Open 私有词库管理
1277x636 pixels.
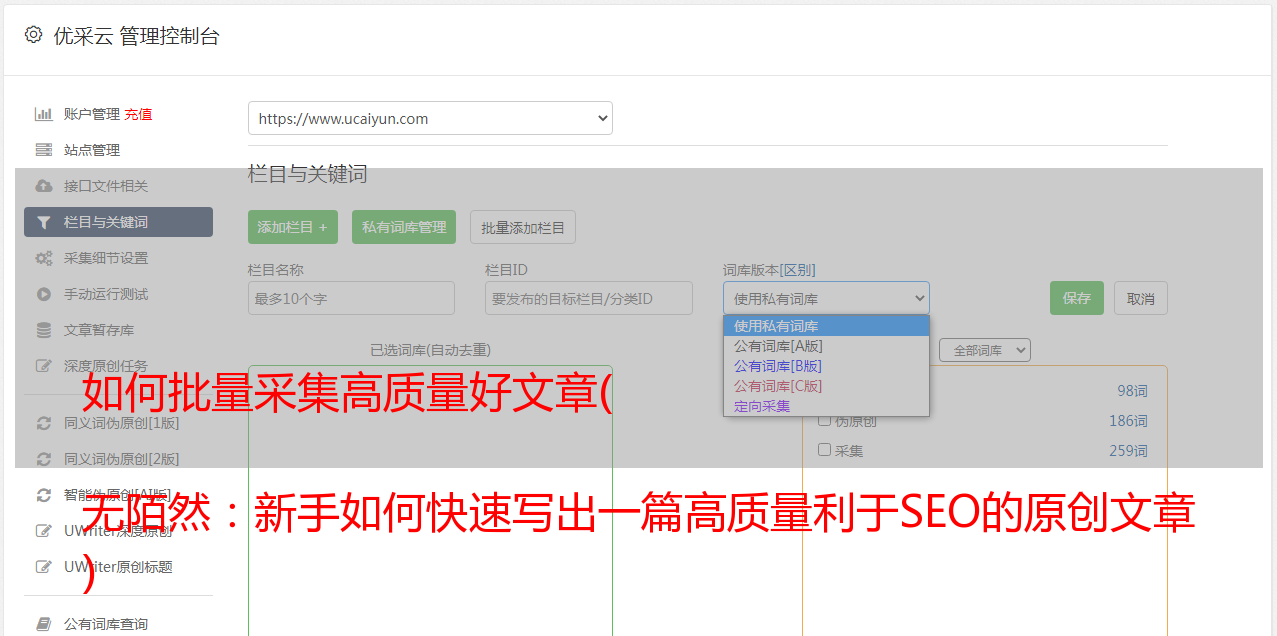[404, 227]
